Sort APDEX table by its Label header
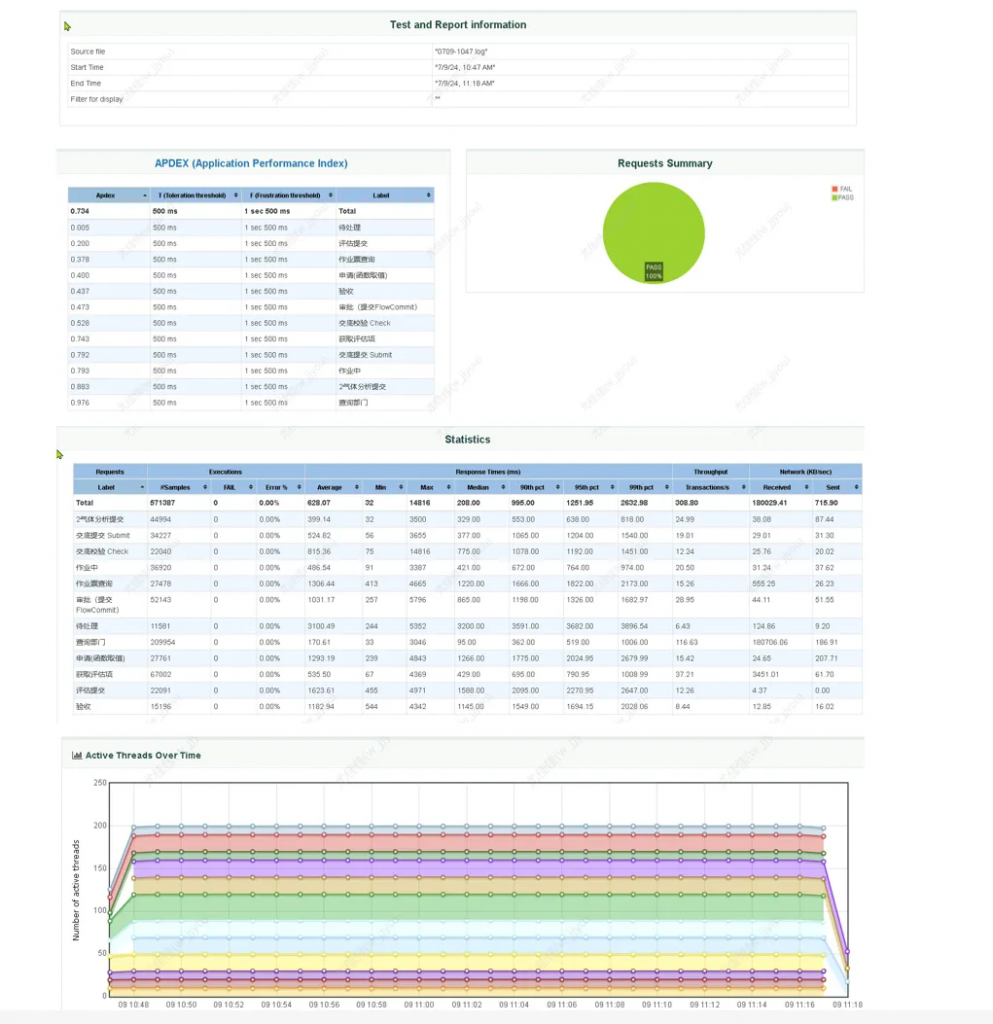 pyautogui.click(x=381, y=195)
